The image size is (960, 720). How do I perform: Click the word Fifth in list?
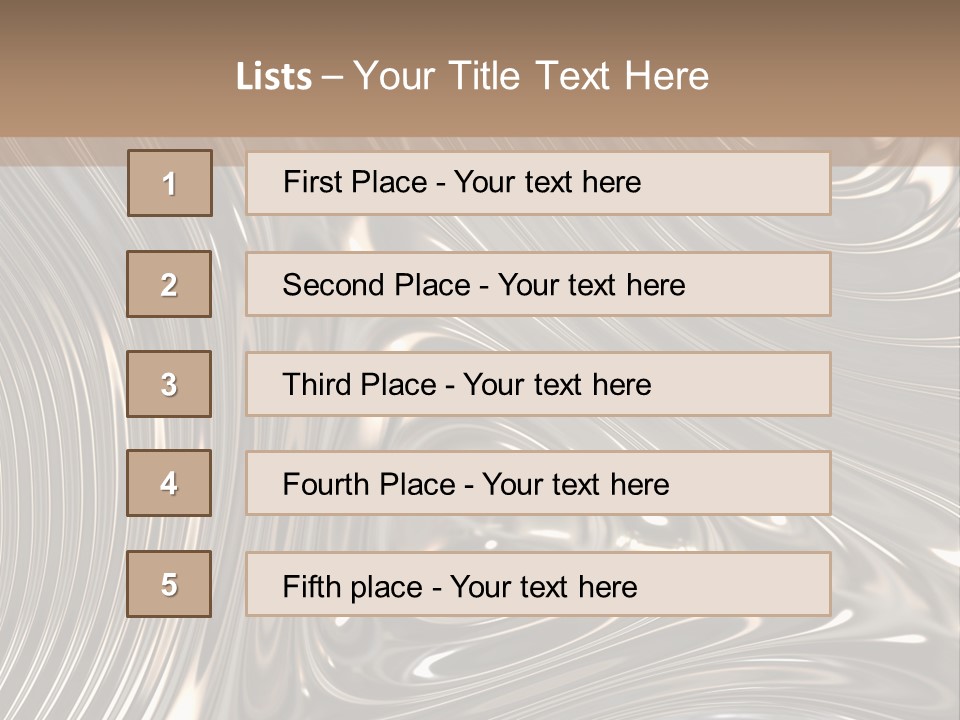(312, 586)
